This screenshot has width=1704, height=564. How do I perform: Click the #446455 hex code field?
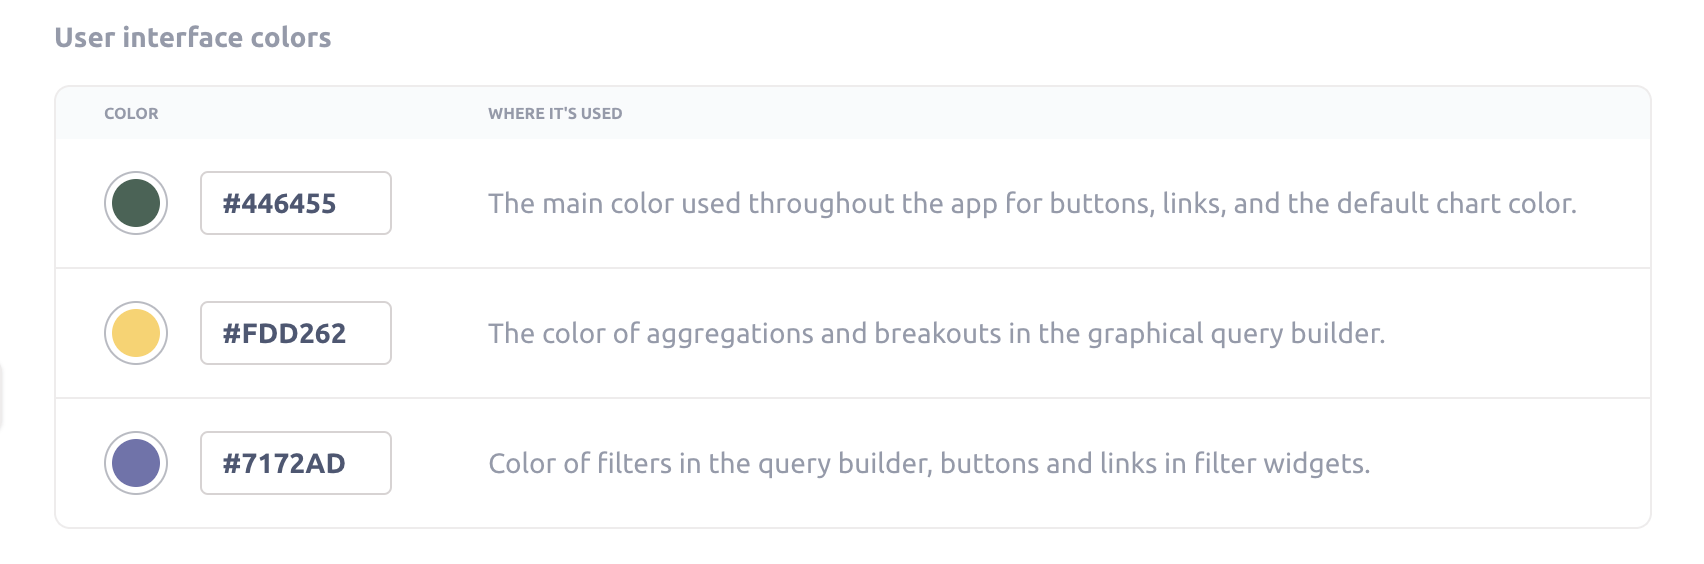295,203
